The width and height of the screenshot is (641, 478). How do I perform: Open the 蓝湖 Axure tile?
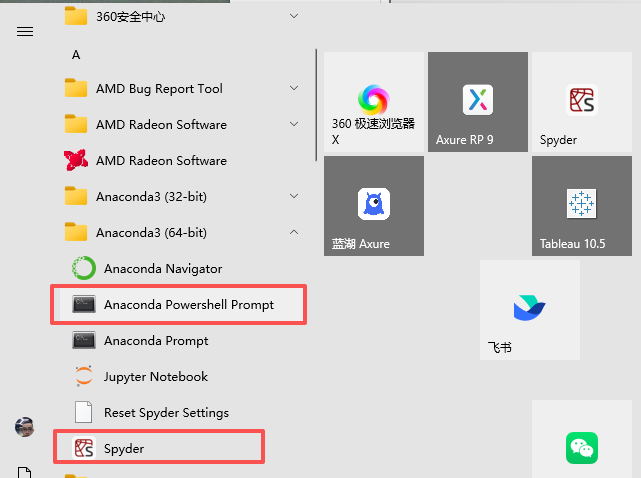[374, 206]
